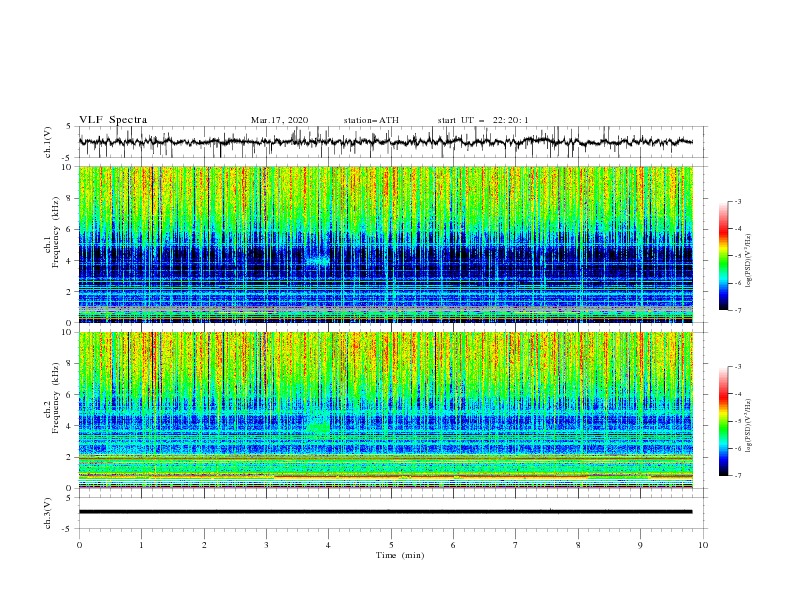The image size is (792, 612).
Task: Click the ch.2 "Frequency (kHz)" axis label
Action: [x=56, y=397]
